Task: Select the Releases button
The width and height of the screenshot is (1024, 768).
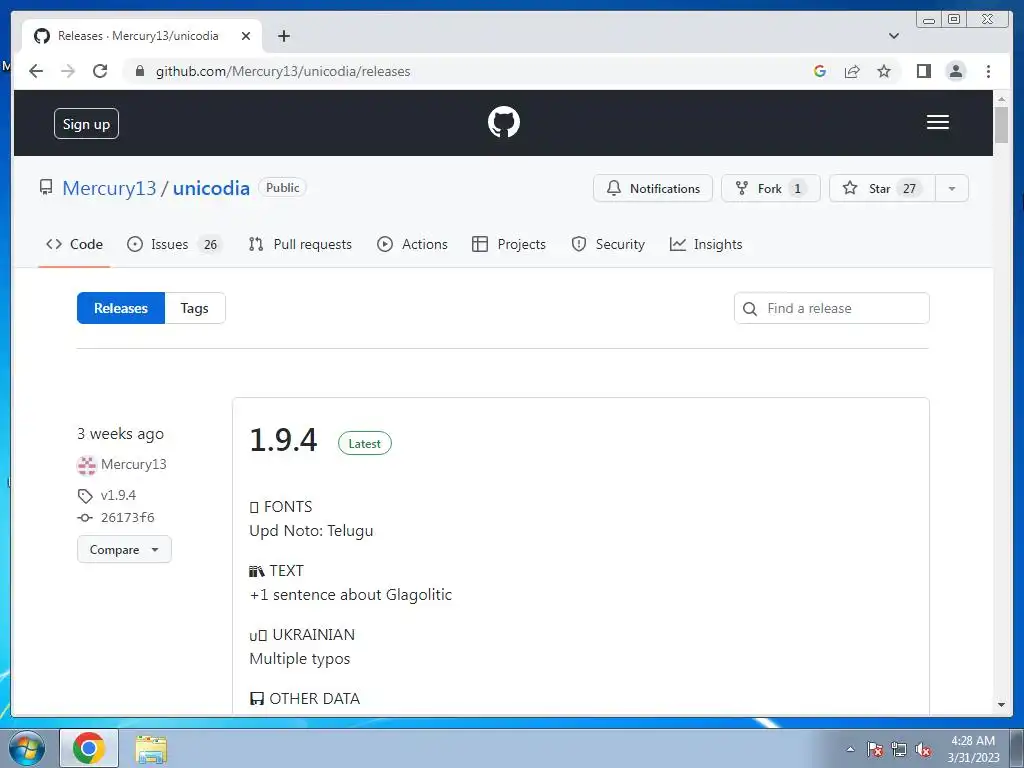Action: (121, 308)
